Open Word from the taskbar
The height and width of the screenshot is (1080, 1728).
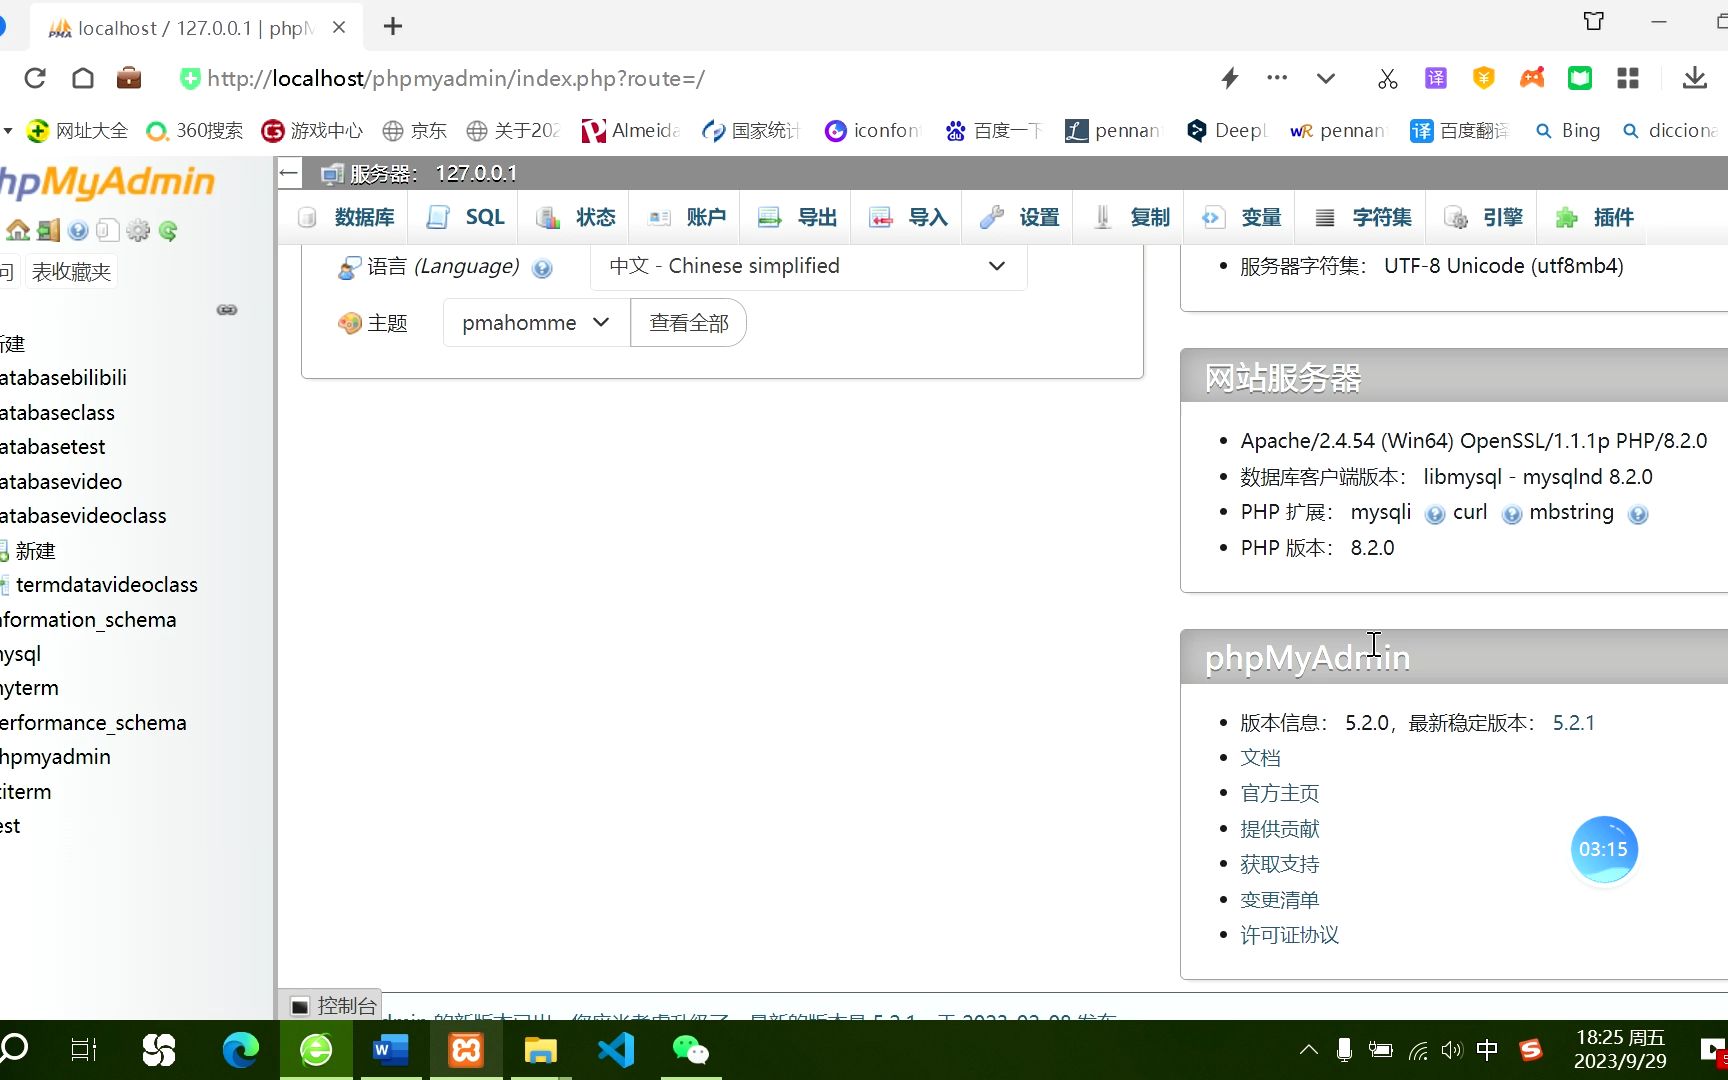[391, 1050]
